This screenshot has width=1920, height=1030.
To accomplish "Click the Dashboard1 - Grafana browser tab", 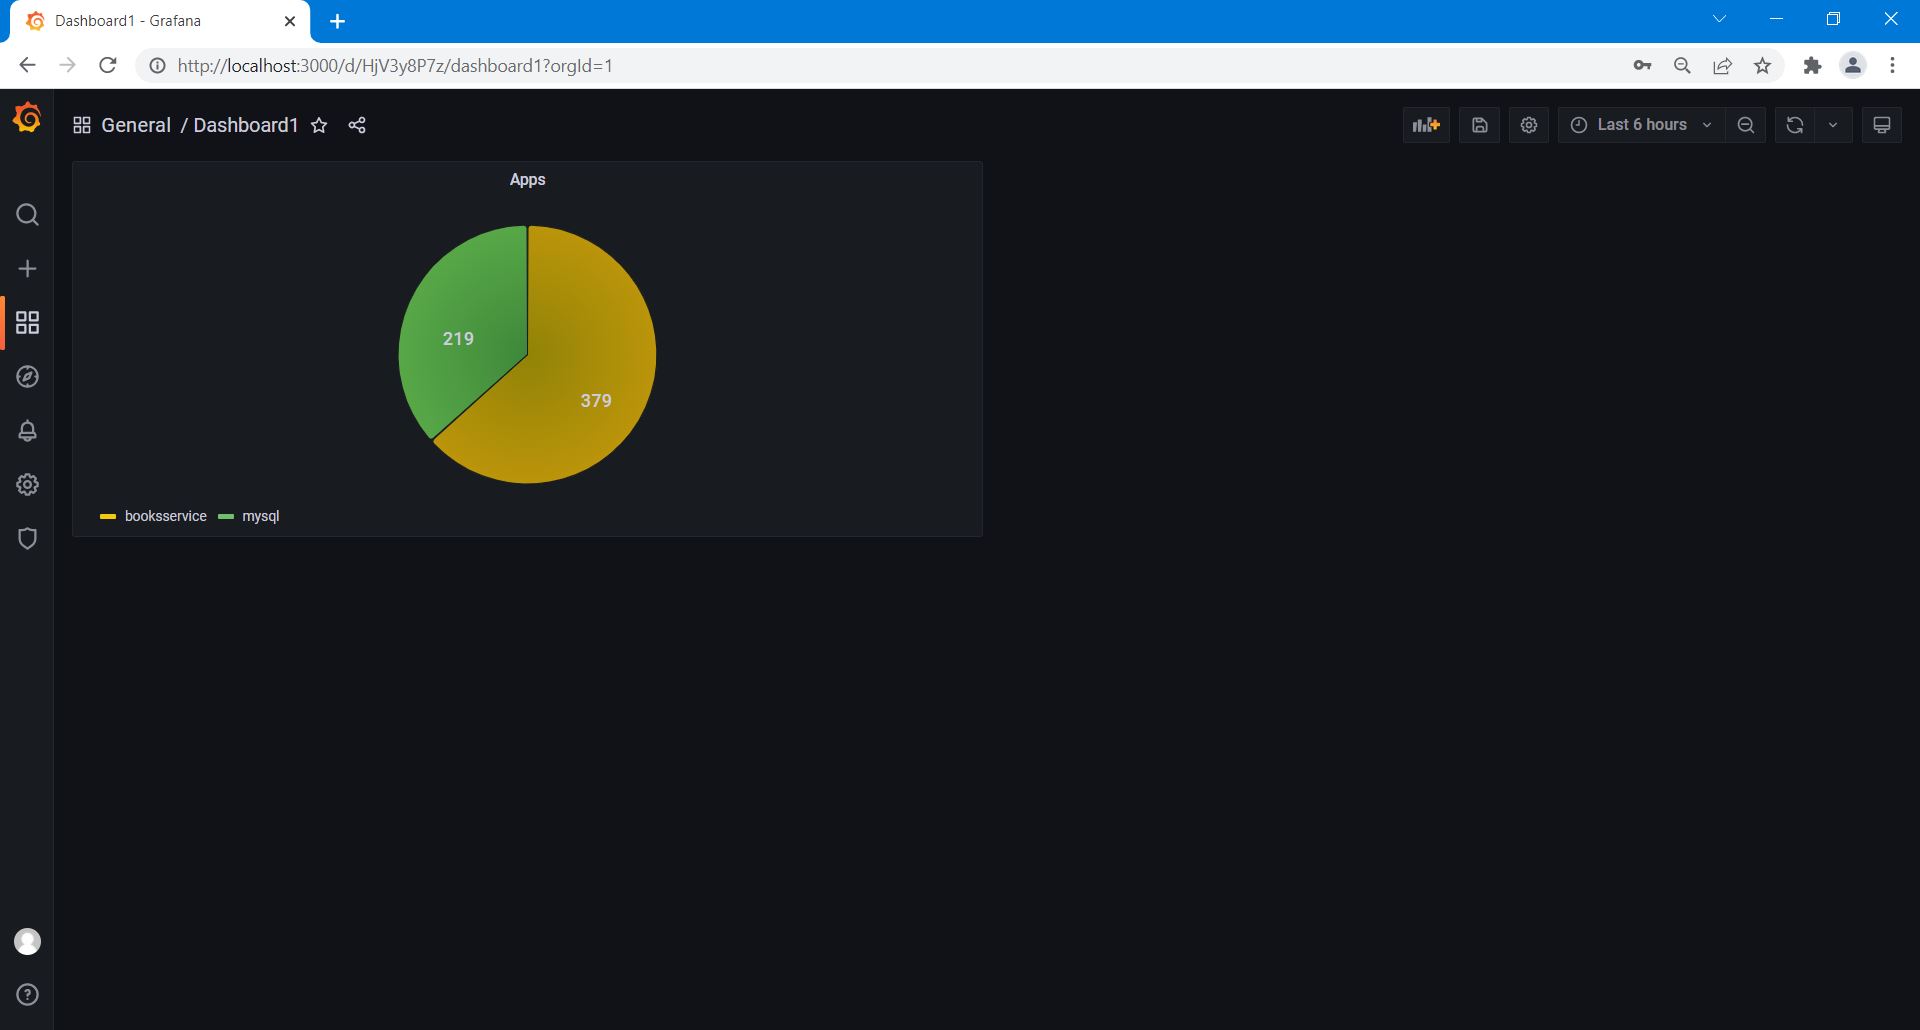I will pyautogui.click(x=128, y=21).
